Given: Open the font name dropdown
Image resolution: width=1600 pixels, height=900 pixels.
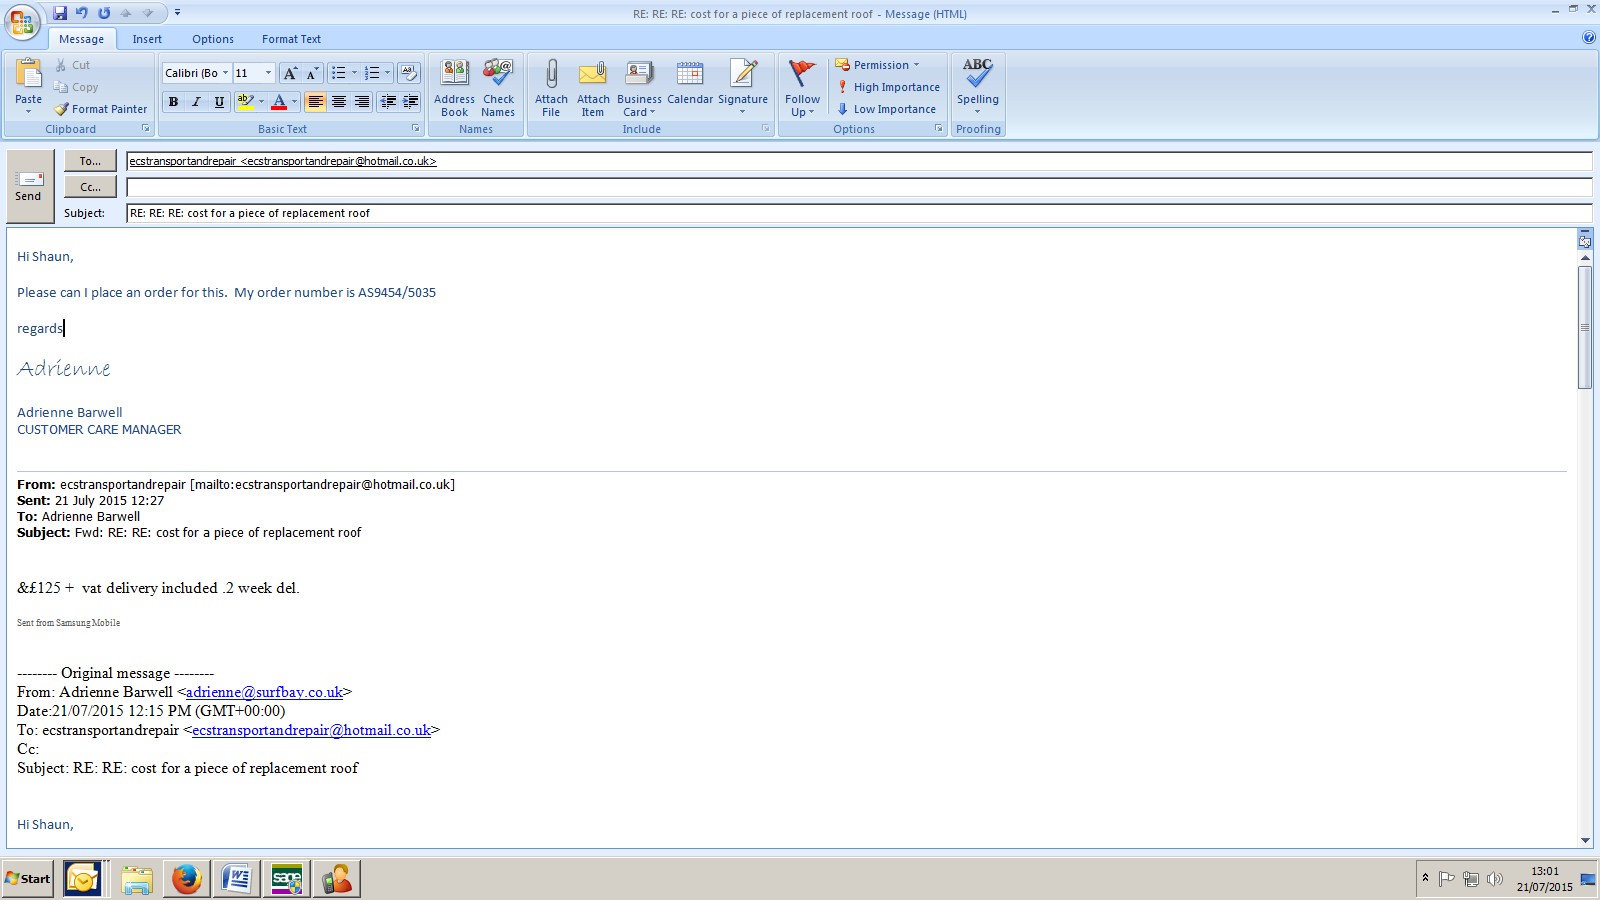Looking at the screenshot, I should [x=225, y=73].
